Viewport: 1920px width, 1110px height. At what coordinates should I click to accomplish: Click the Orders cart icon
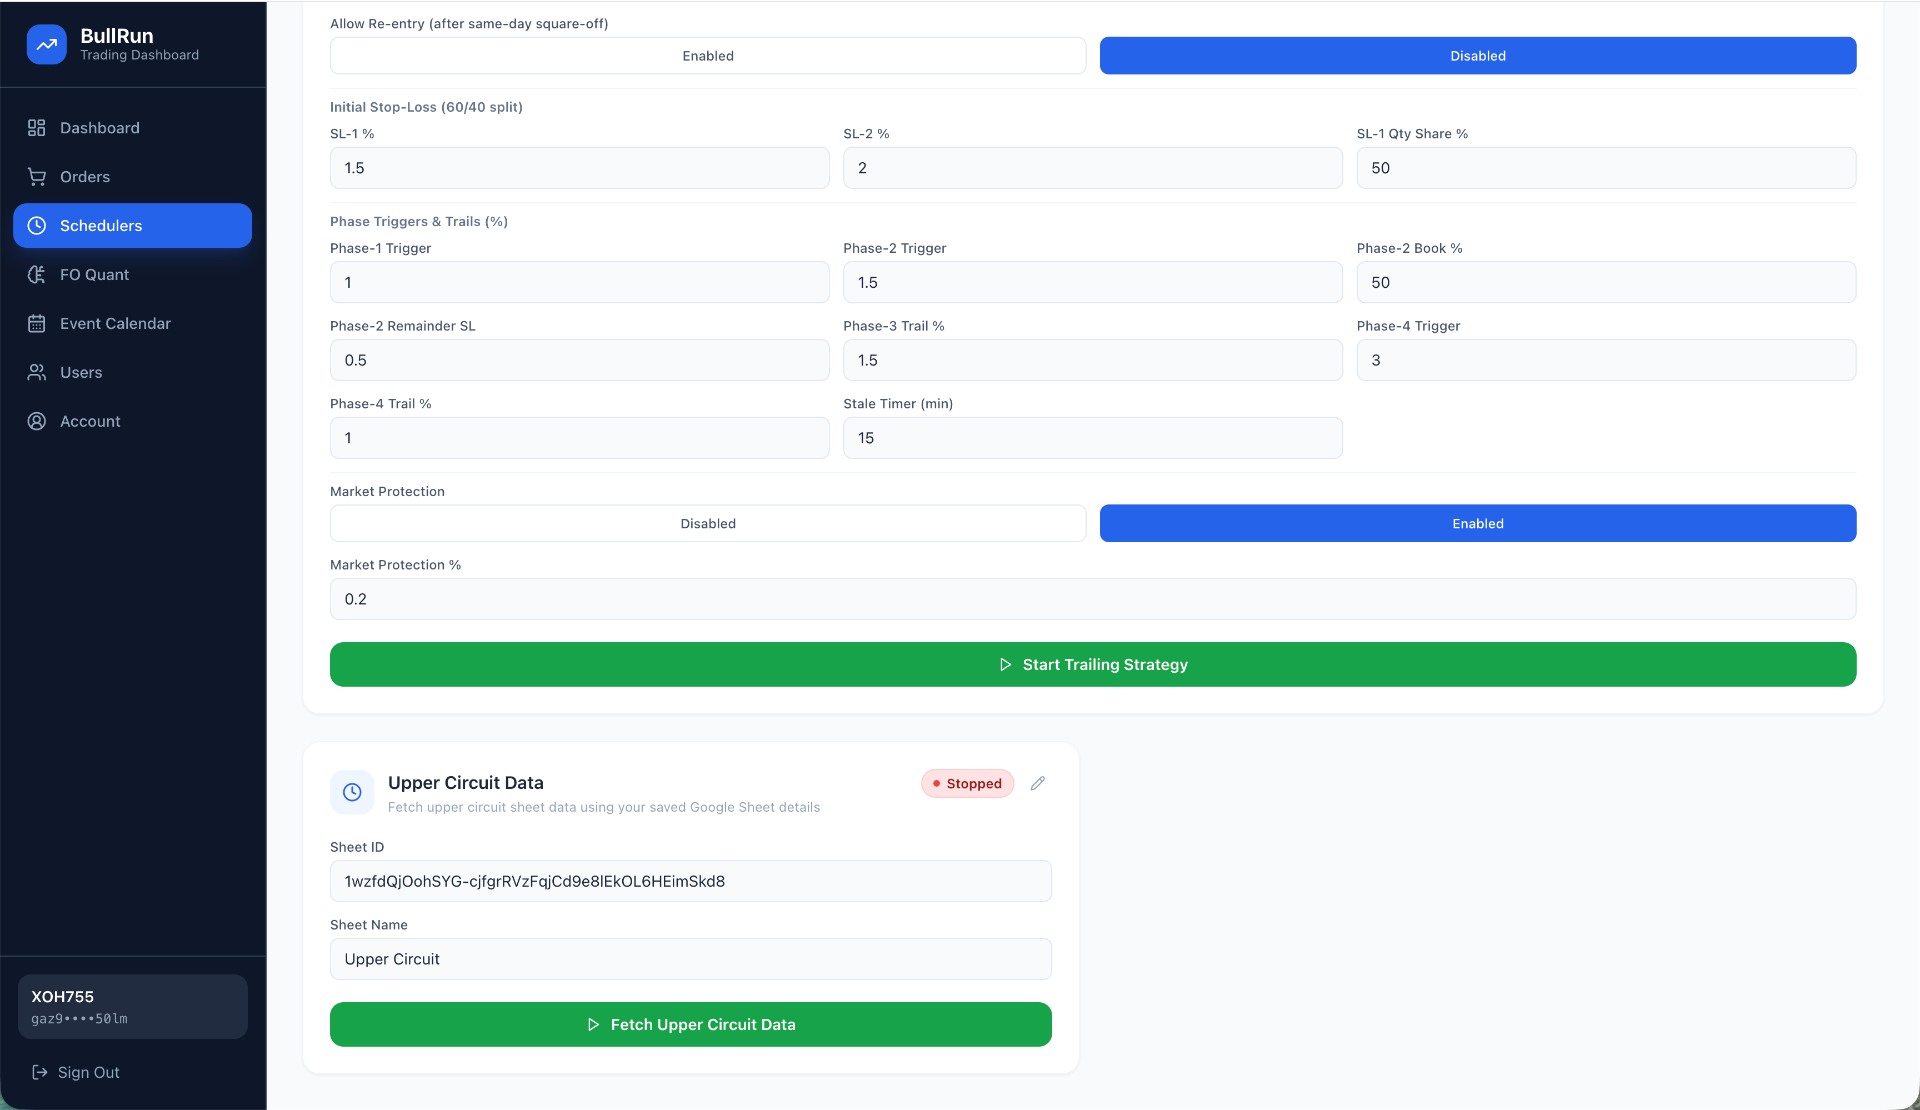37,177
